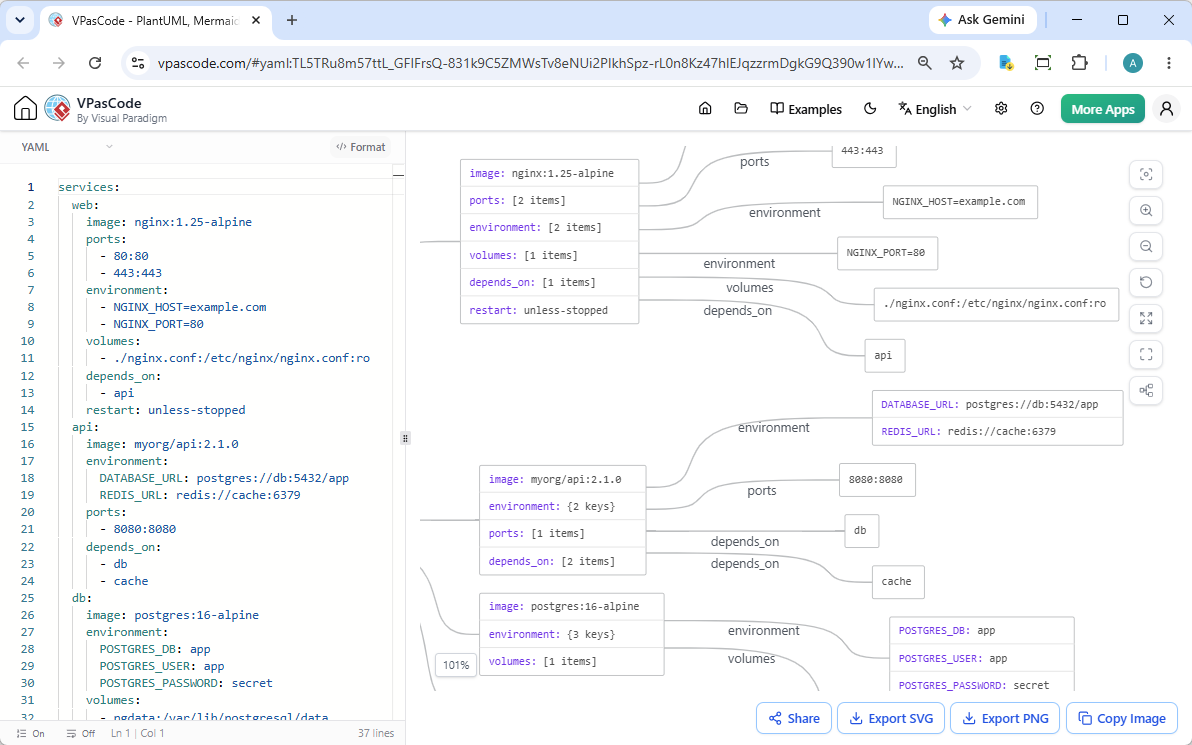Toggle line numbers On in status bar
The height and width of the screenshot is (745, 1192).
(30, 734)
